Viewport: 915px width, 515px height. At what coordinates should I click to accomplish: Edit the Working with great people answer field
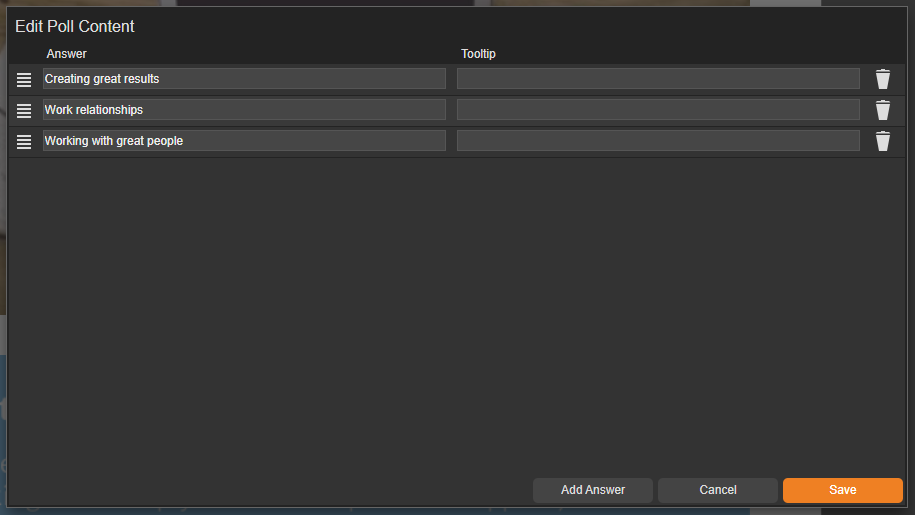coord(244,141)
